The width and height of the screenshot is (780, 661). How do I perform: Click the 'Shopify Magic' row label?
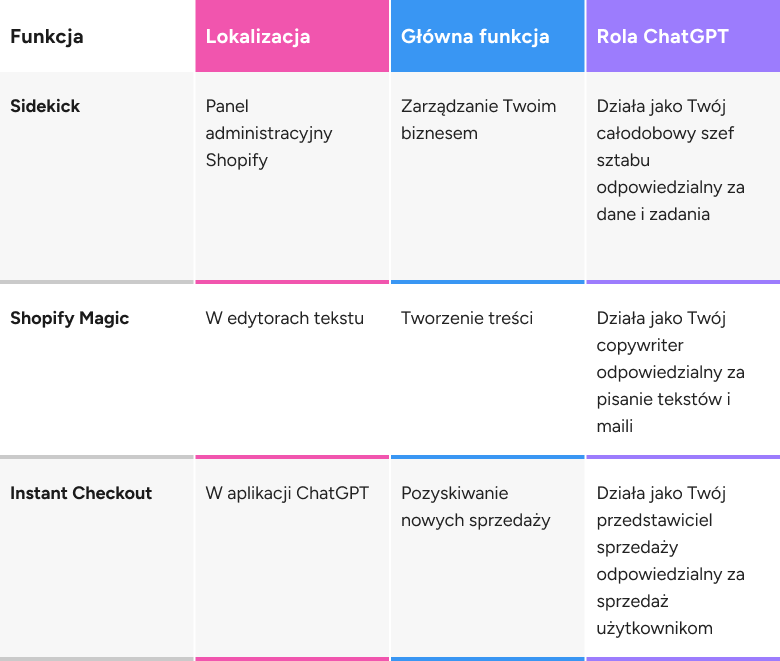(x=70, y=318)
